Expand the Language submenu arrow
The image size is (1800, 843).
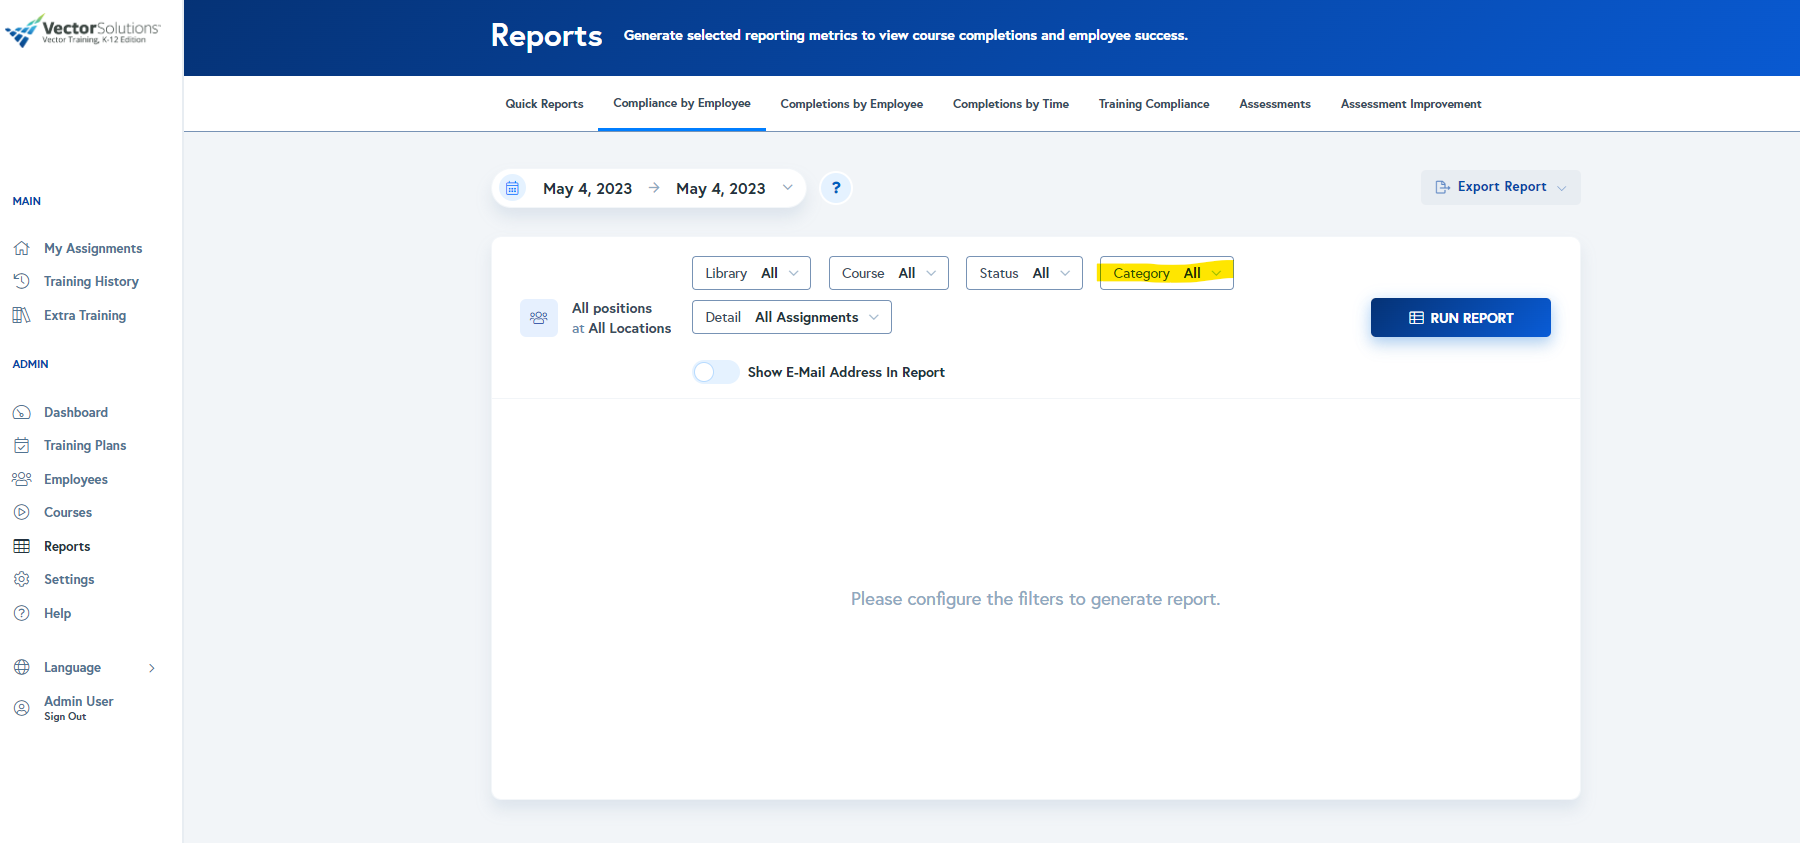(x=152, y=668)
